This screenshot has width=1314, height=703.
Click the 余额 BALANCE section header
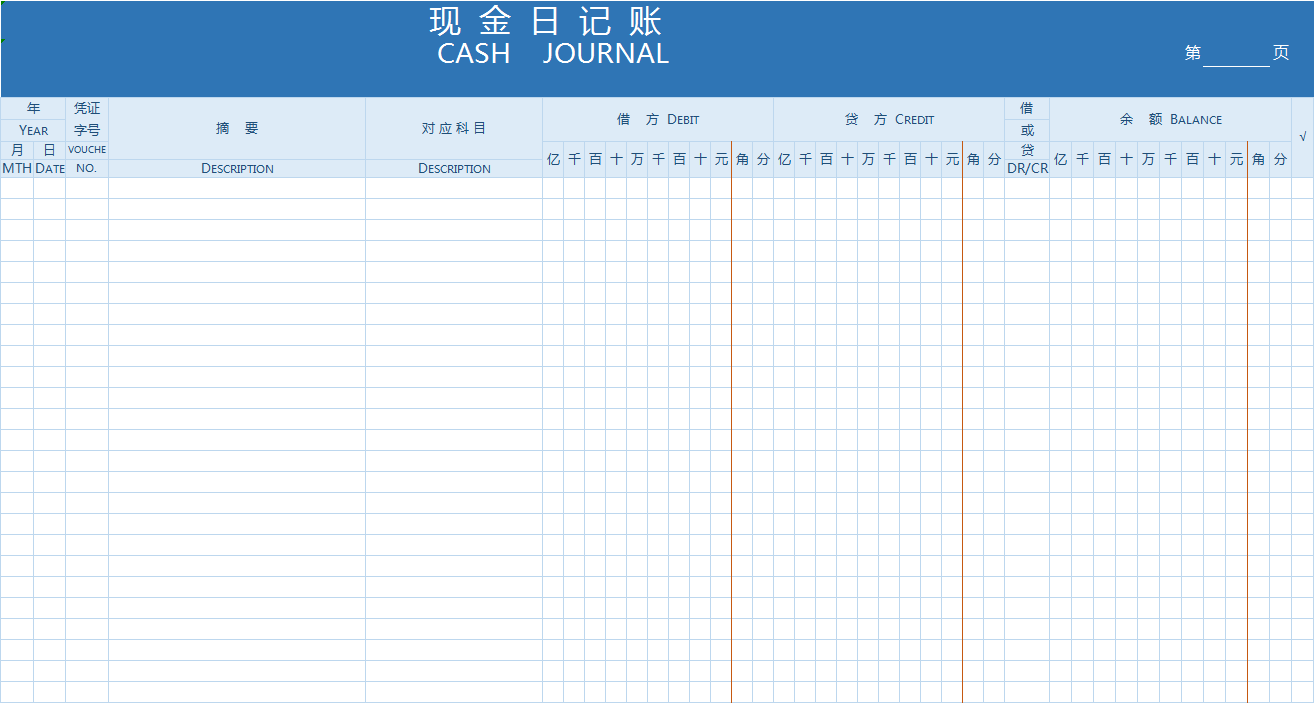pyautogui.click(x=1170, y=119)
